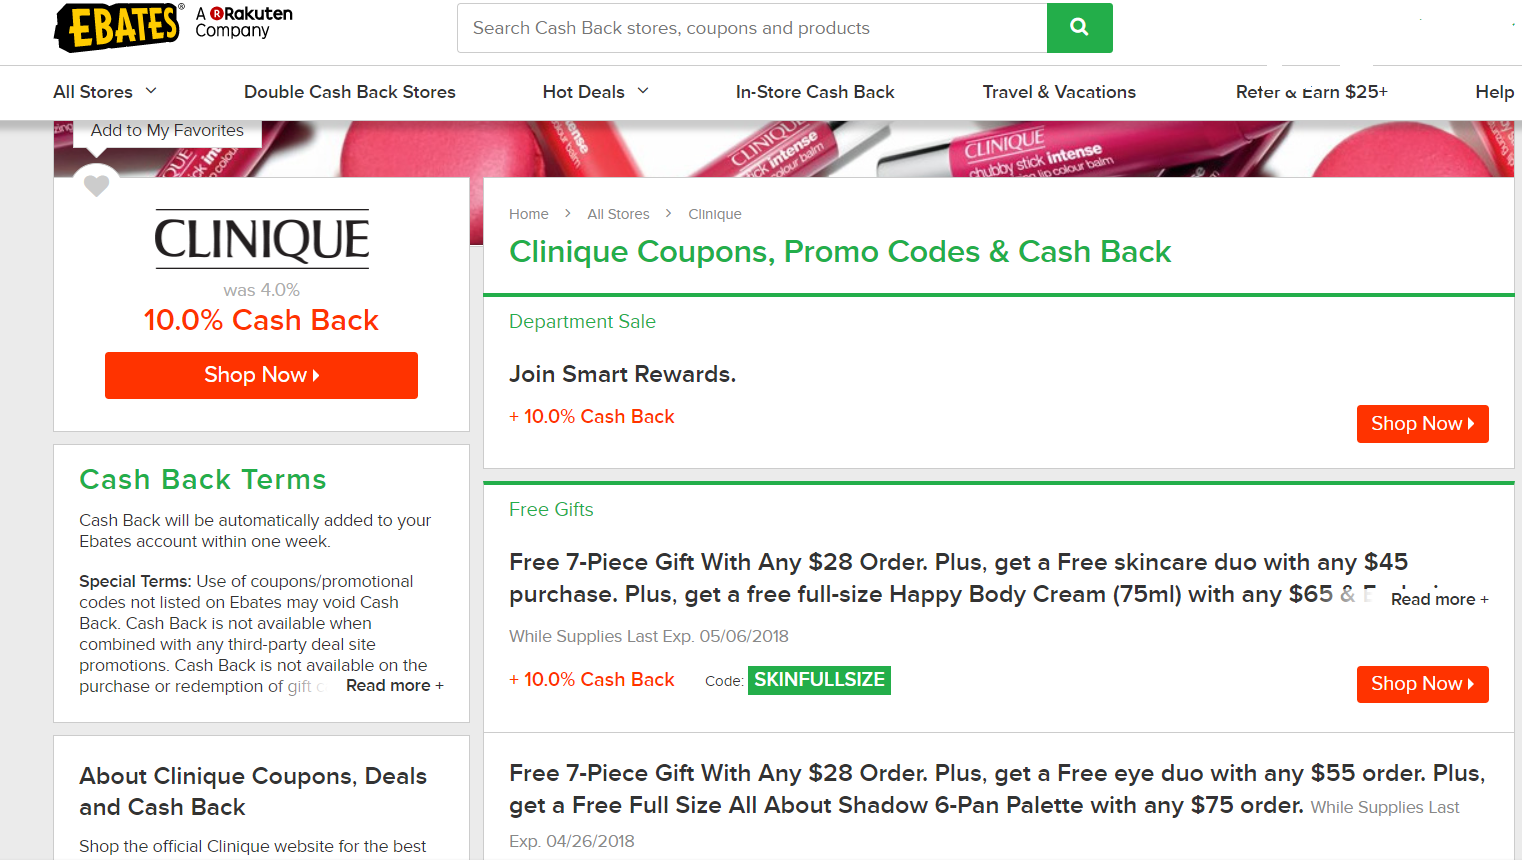Expand the All Stores dropdown
The width and height of the screenshot is (1522, 860).
(105, 92)
